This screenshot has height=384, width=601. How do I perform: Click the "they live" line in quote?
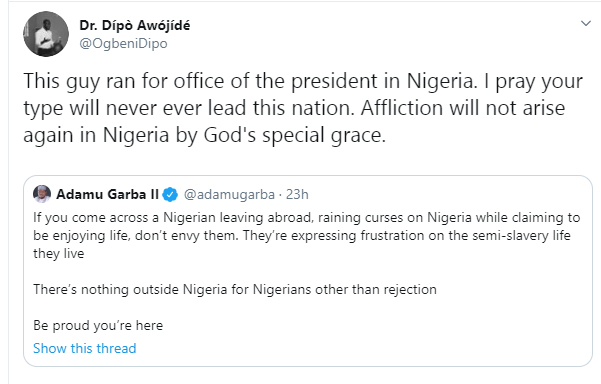(x=59, y=253)
